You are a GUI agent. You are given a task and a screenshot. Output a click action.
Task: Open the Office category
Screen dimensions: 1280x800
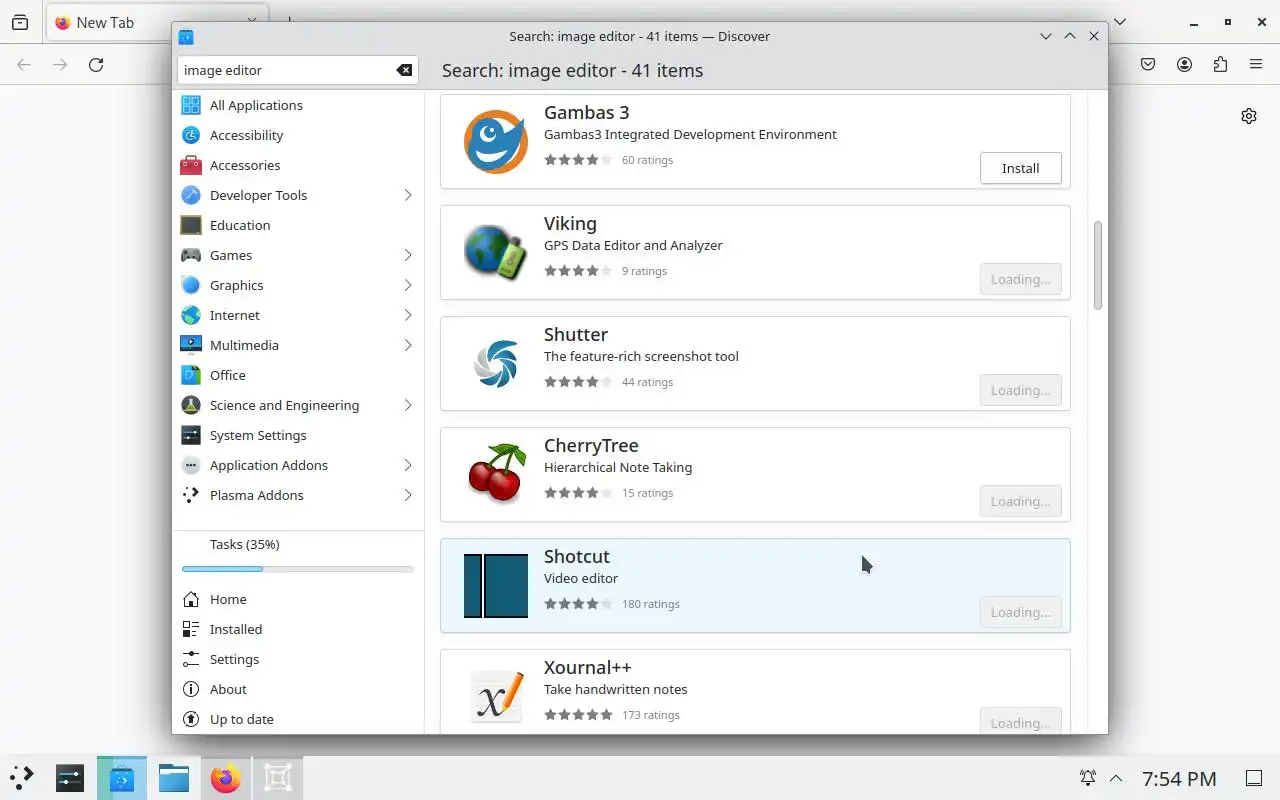(x=298, y=375)
